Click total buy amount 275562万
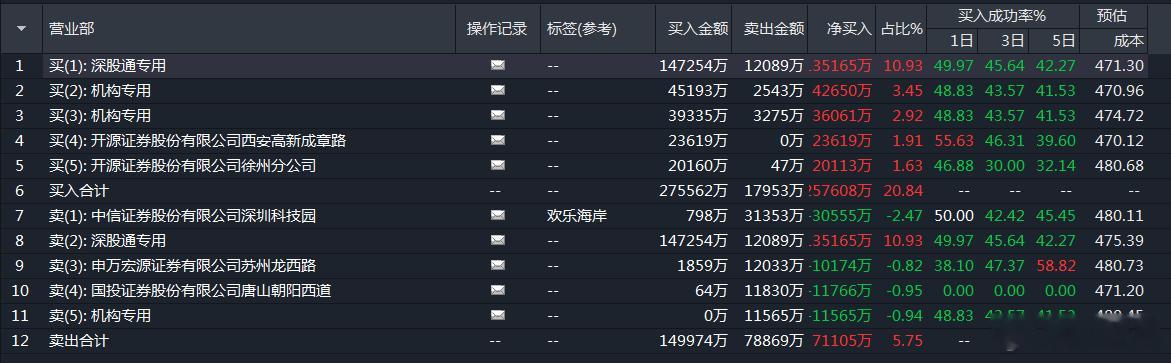Screen dimensions: 1171x363 pyautogui.click(x=694, y=190)
